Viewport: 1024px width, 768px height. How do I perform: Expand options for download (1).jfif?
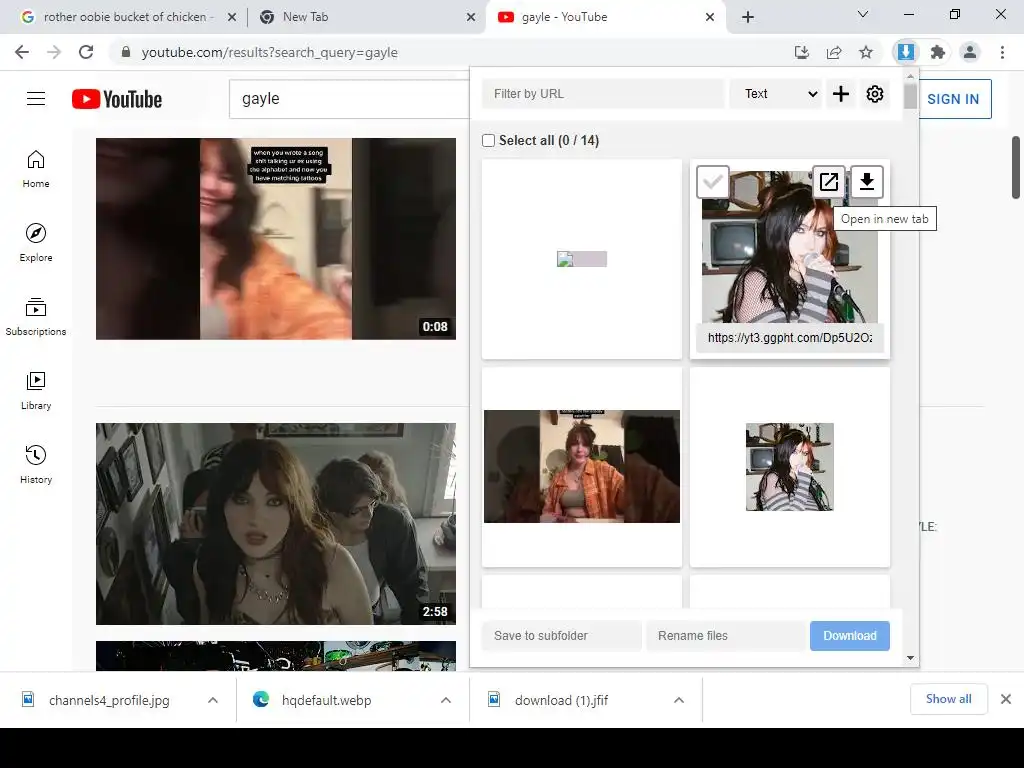point(679,700)
